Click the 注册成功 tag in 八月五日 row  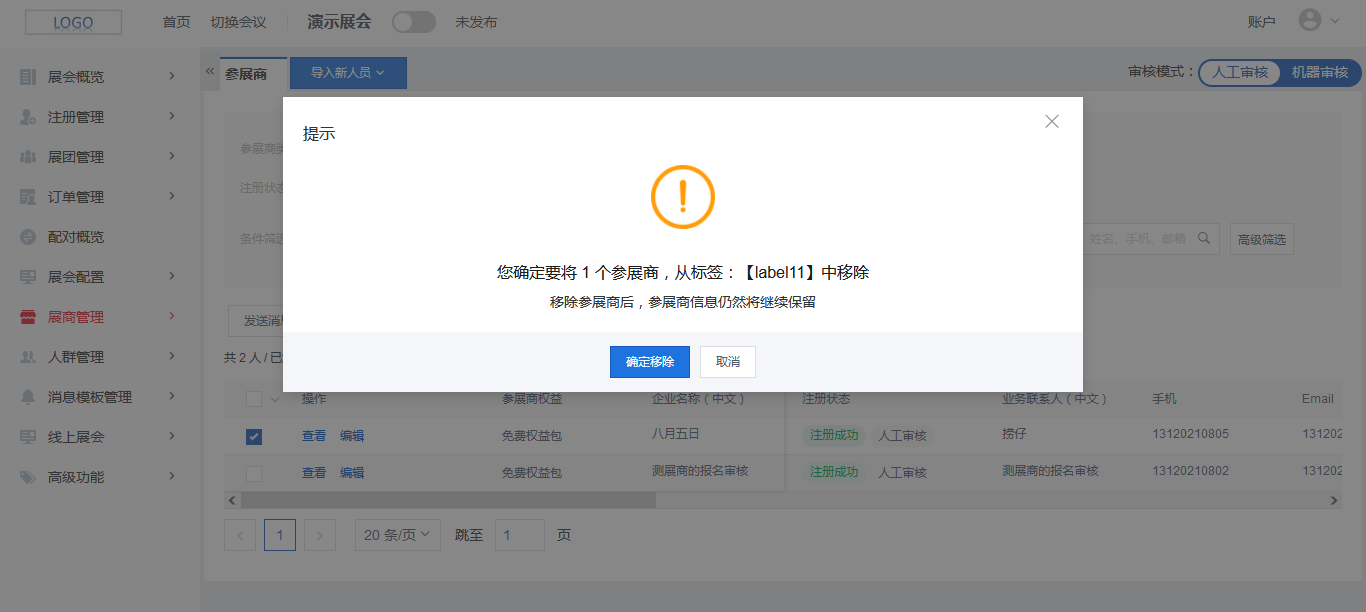point(834,435)
